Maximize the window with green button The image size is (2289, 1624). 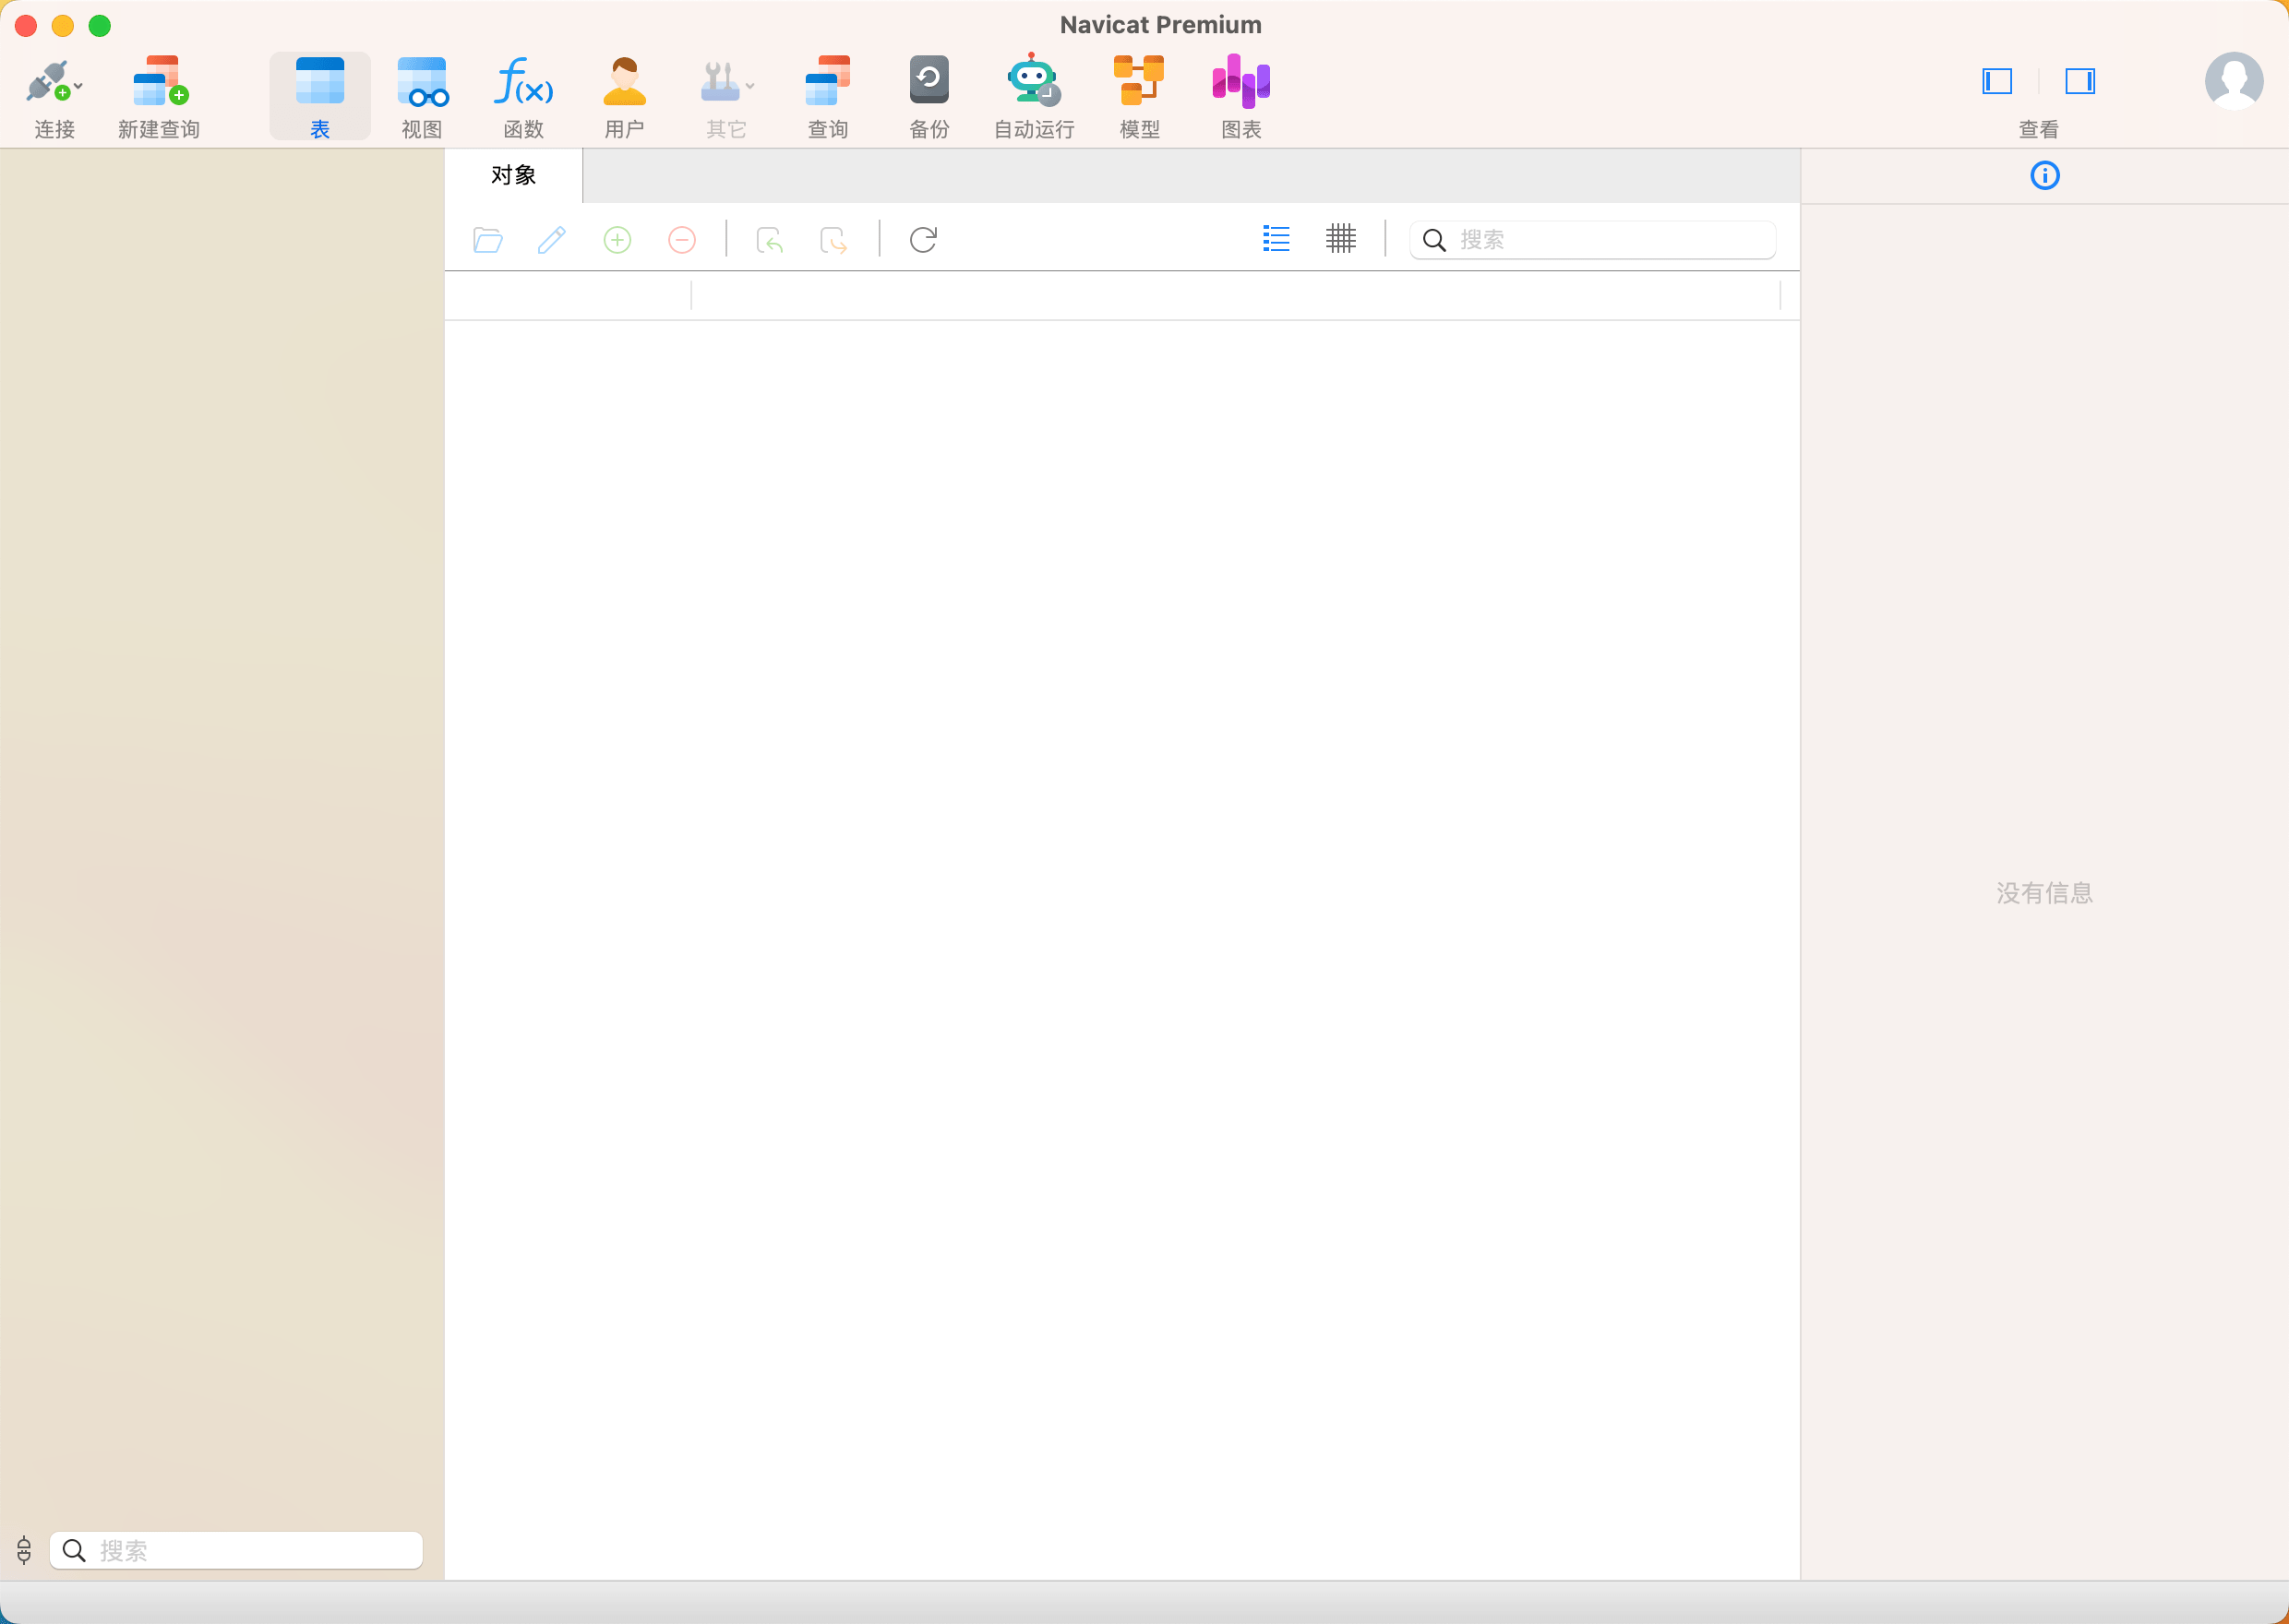click(x=100, y=26)
